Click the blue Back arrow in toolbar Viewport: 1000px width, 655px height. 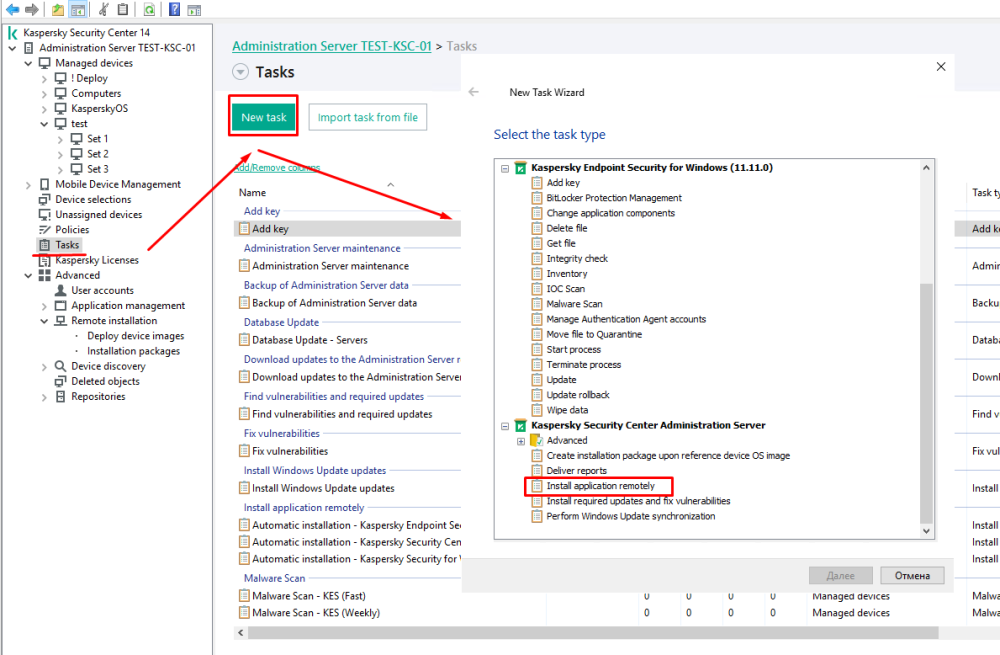click(13, 9)
